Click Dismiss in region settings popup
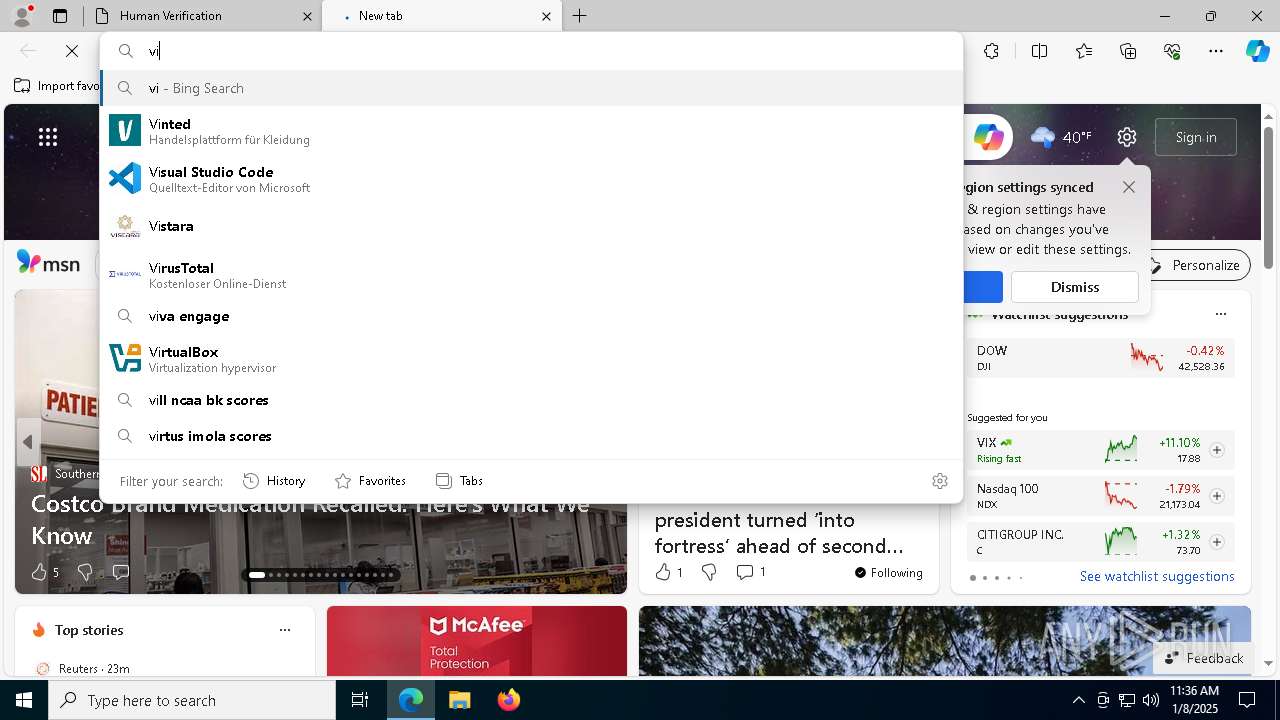This screenshot has width=1280, height=720. 1075,287
